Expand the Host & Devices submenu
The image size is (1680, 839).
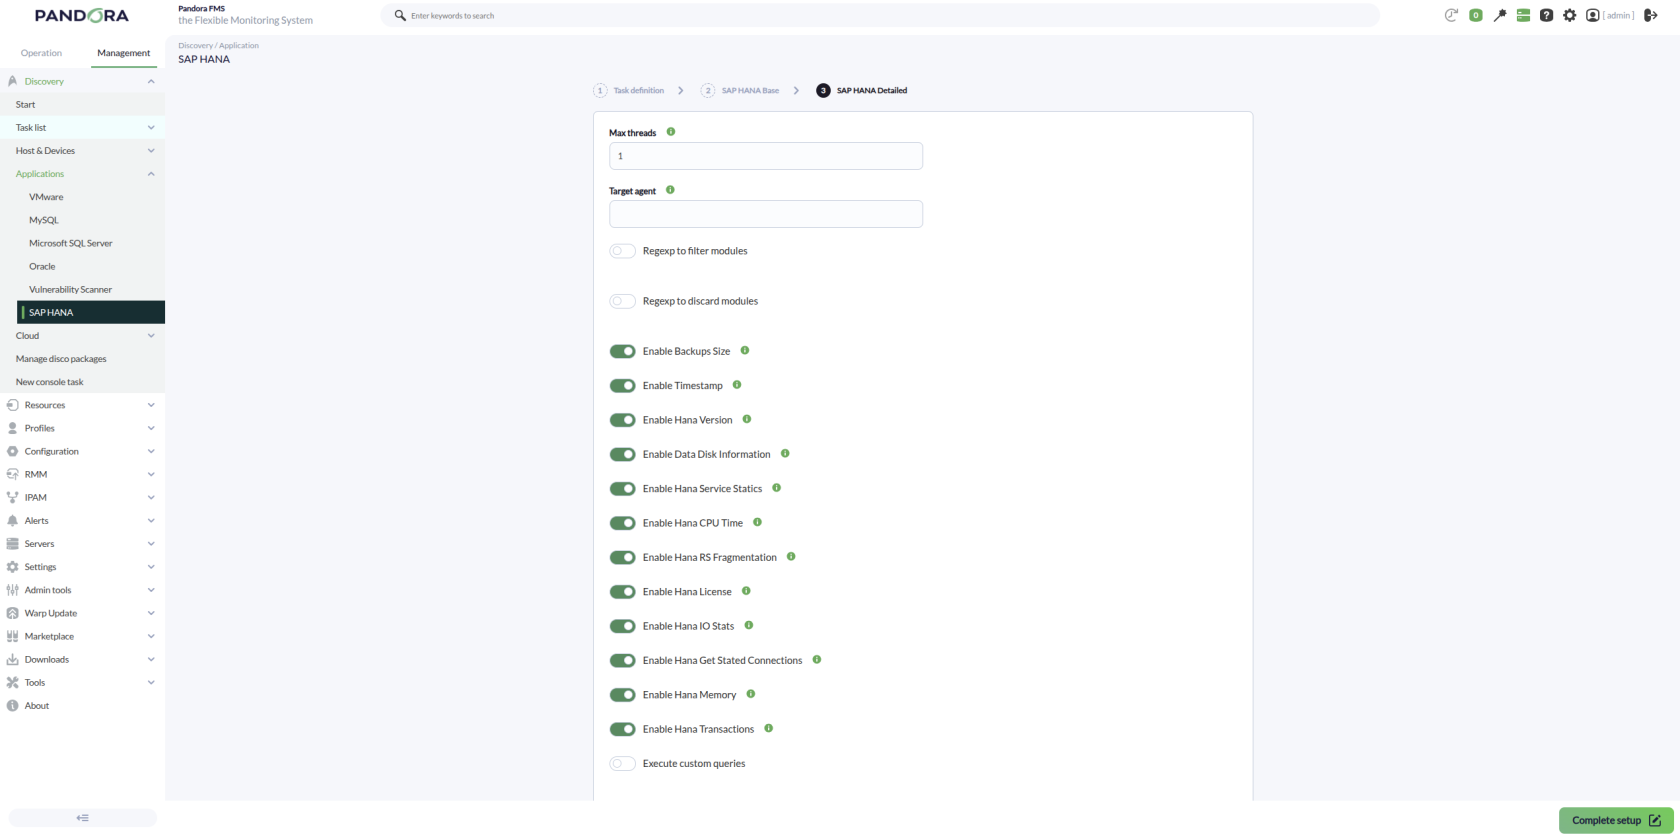[151, 151]
